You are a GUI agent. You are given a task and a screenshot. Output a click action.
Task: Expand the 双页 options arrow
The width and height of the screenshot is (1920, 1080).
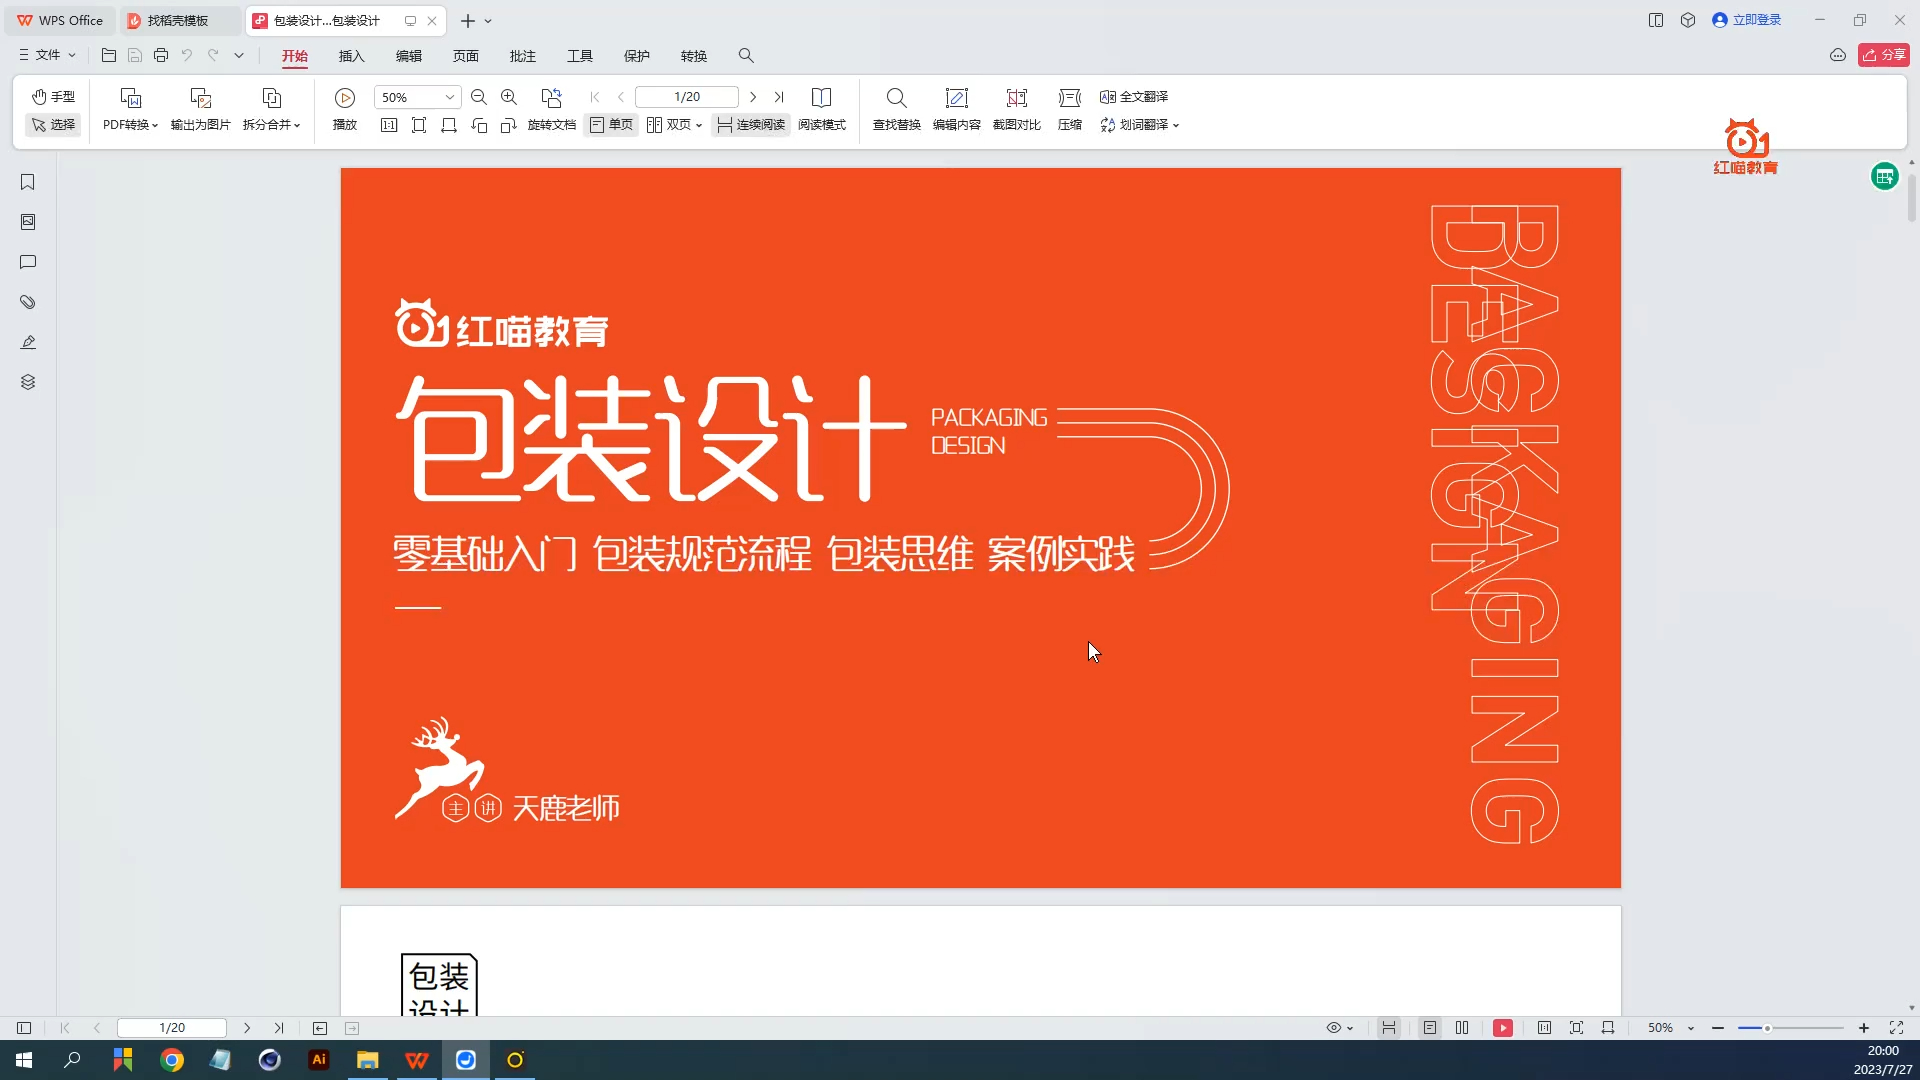tap(699, 126)
